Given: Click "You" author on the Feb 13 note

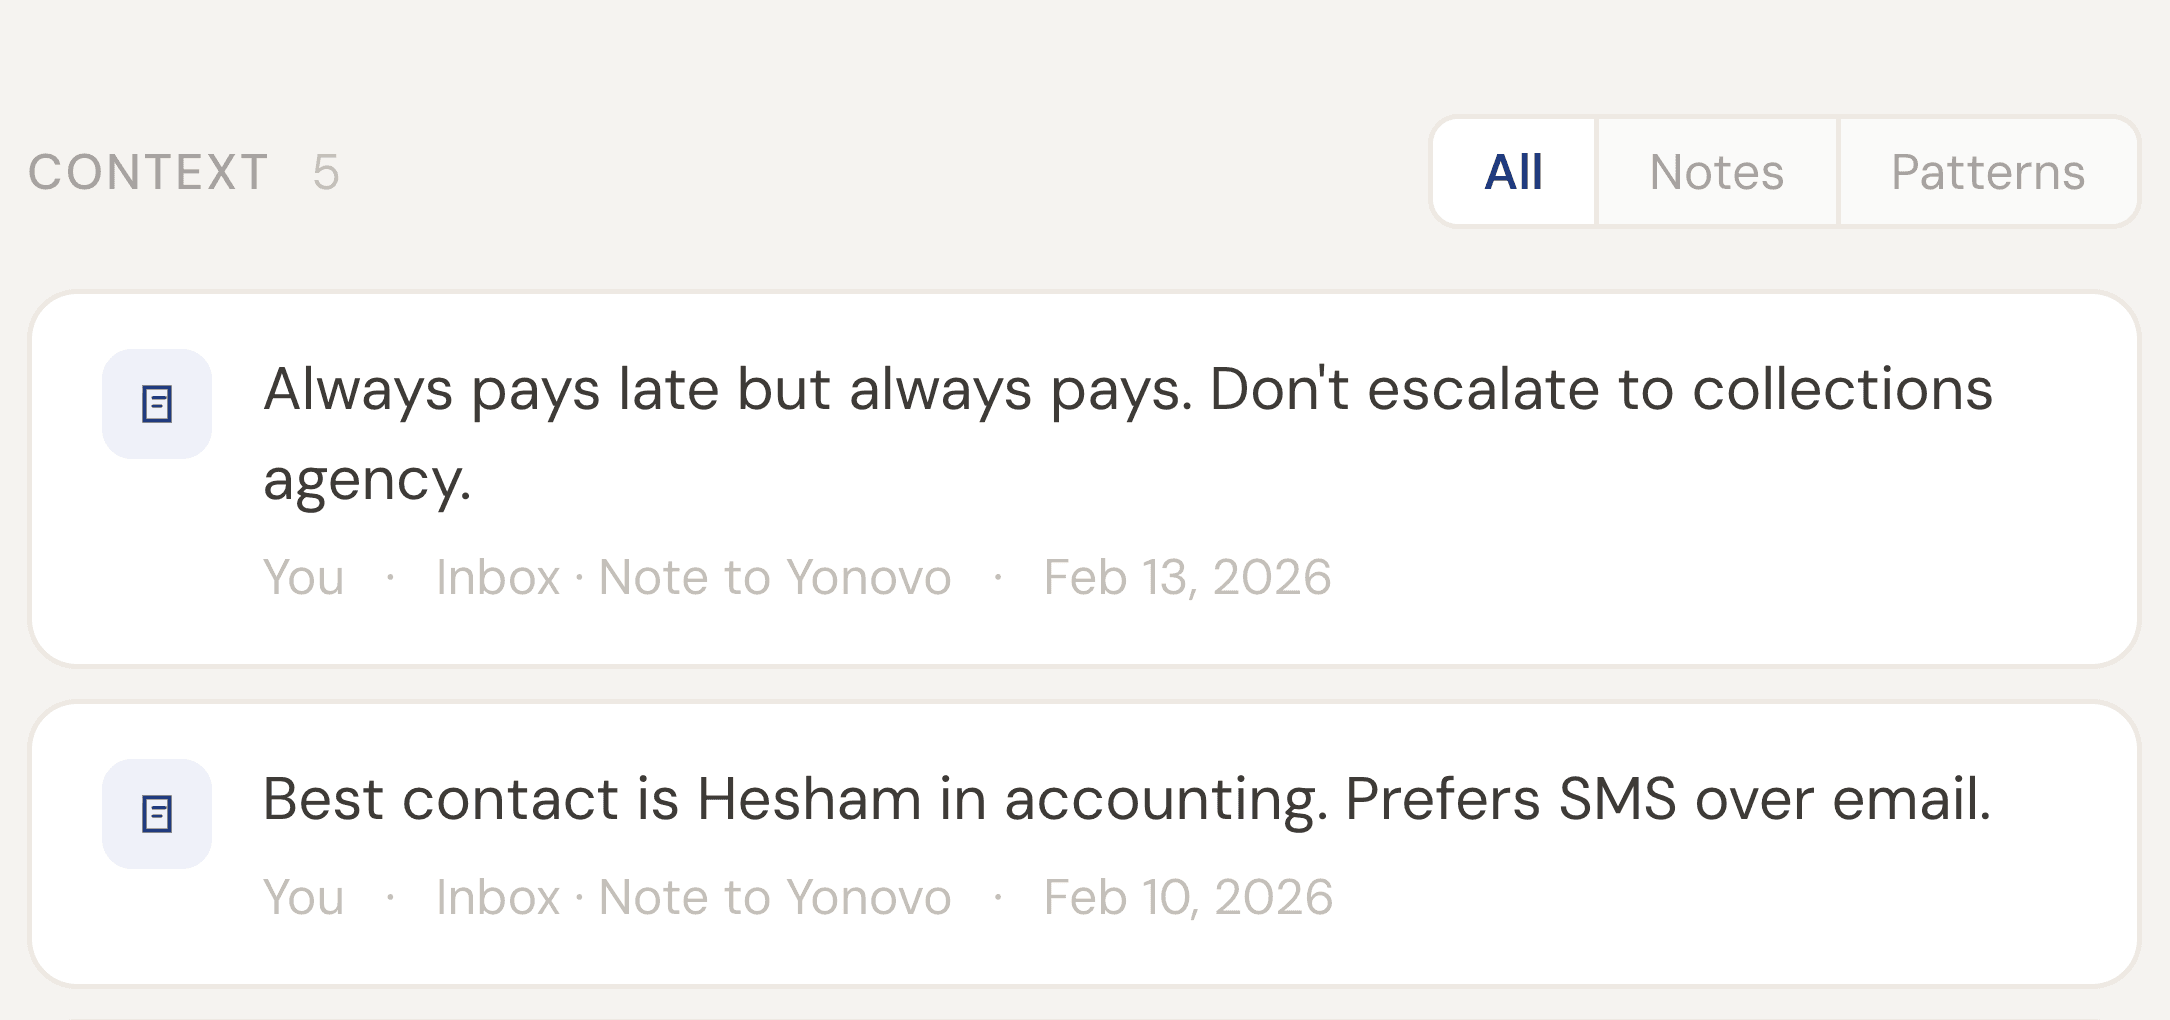Looking at the screenshot, I should tap(303, 577).
